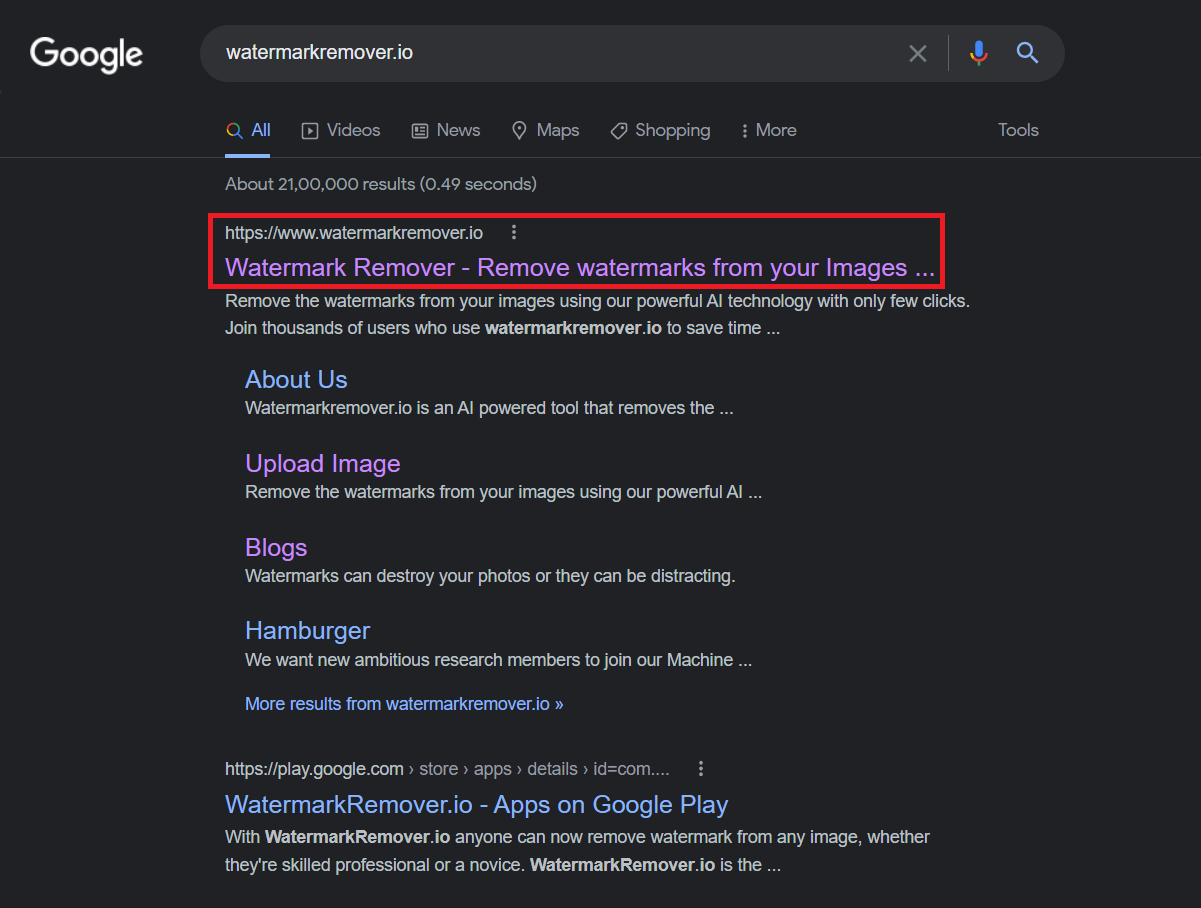Viewport: 1201px width, 908px height.
Task: Click snippet 'We want new ambitious research members'
Action: [x=498, y=660]
